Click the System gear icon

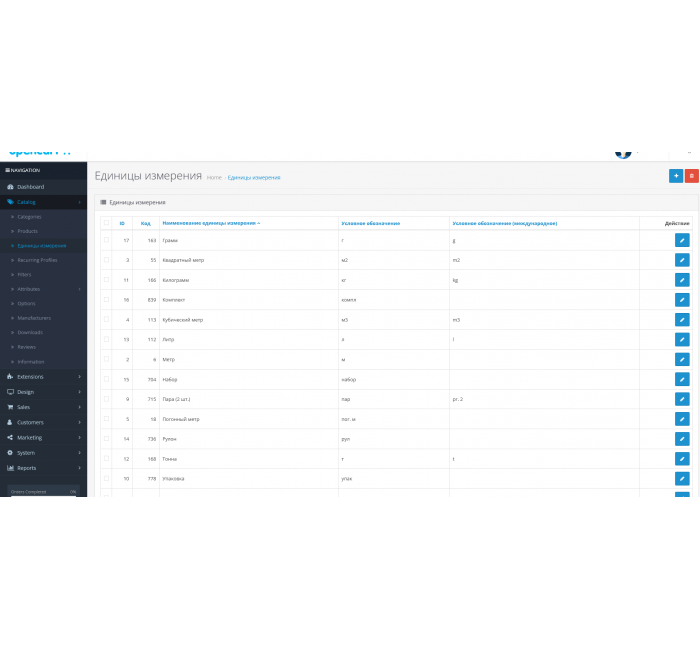click(x=10, y=453)
